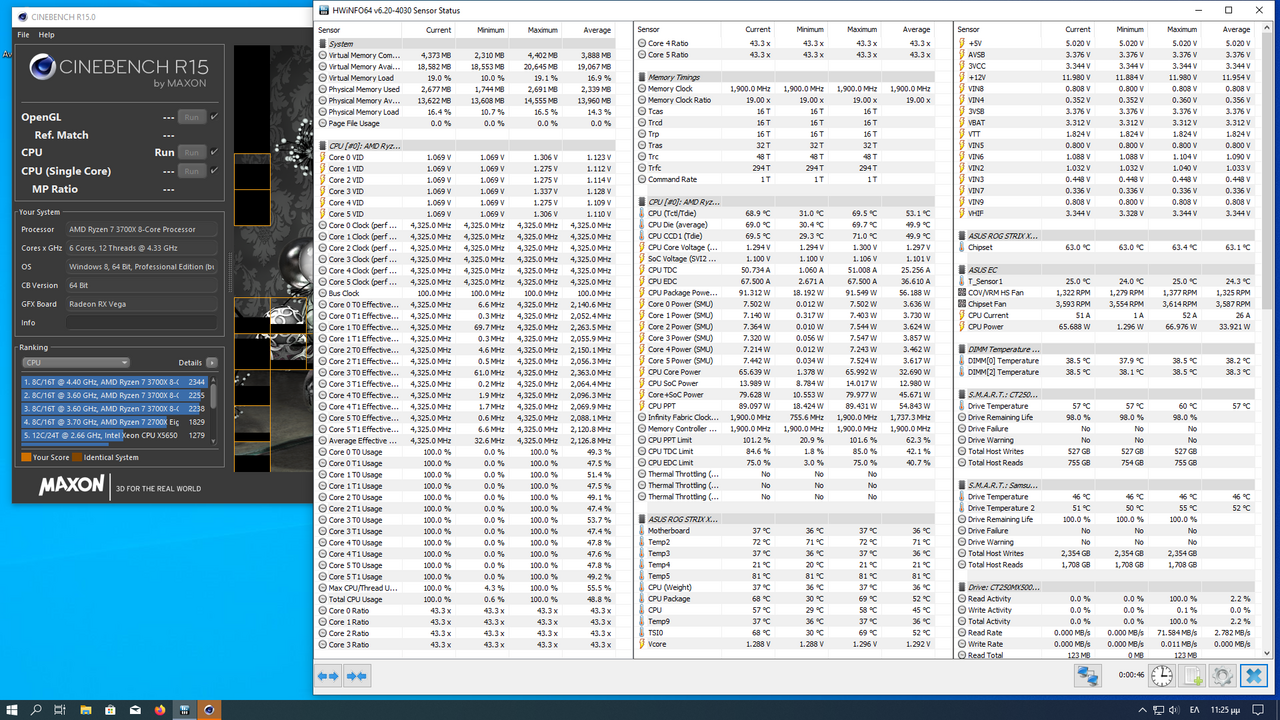The image size is (1280, 720).
Task: Open the Windows Start menu
Action: 13,709
